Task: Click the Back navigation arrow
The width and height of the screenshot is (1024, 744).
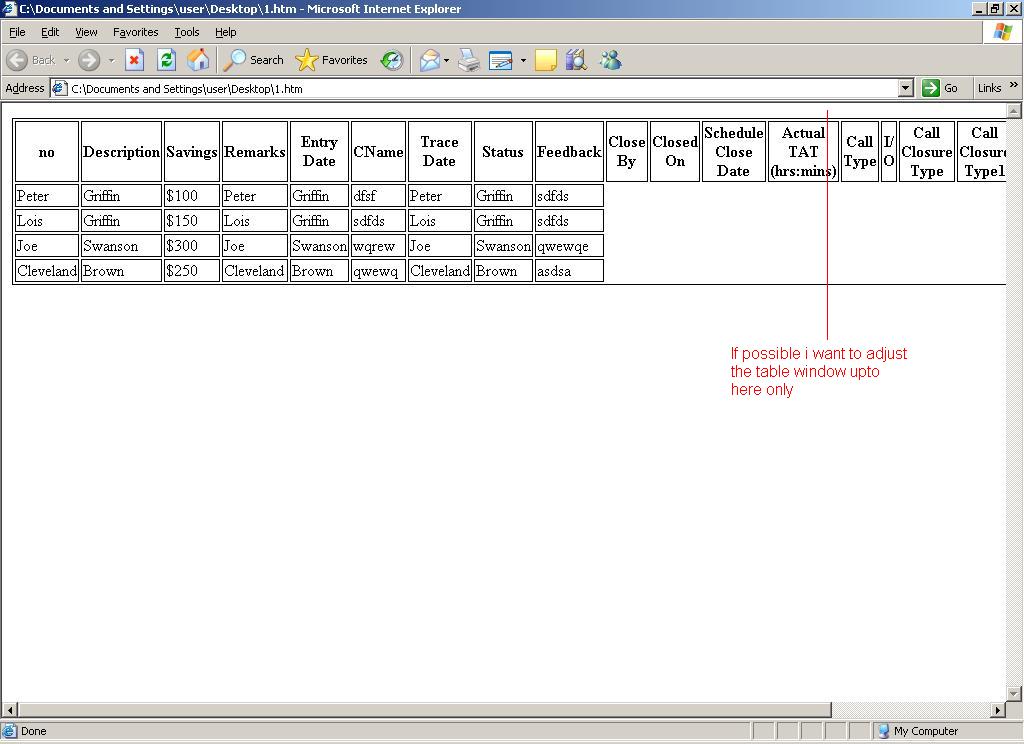Action: [18, 60]
